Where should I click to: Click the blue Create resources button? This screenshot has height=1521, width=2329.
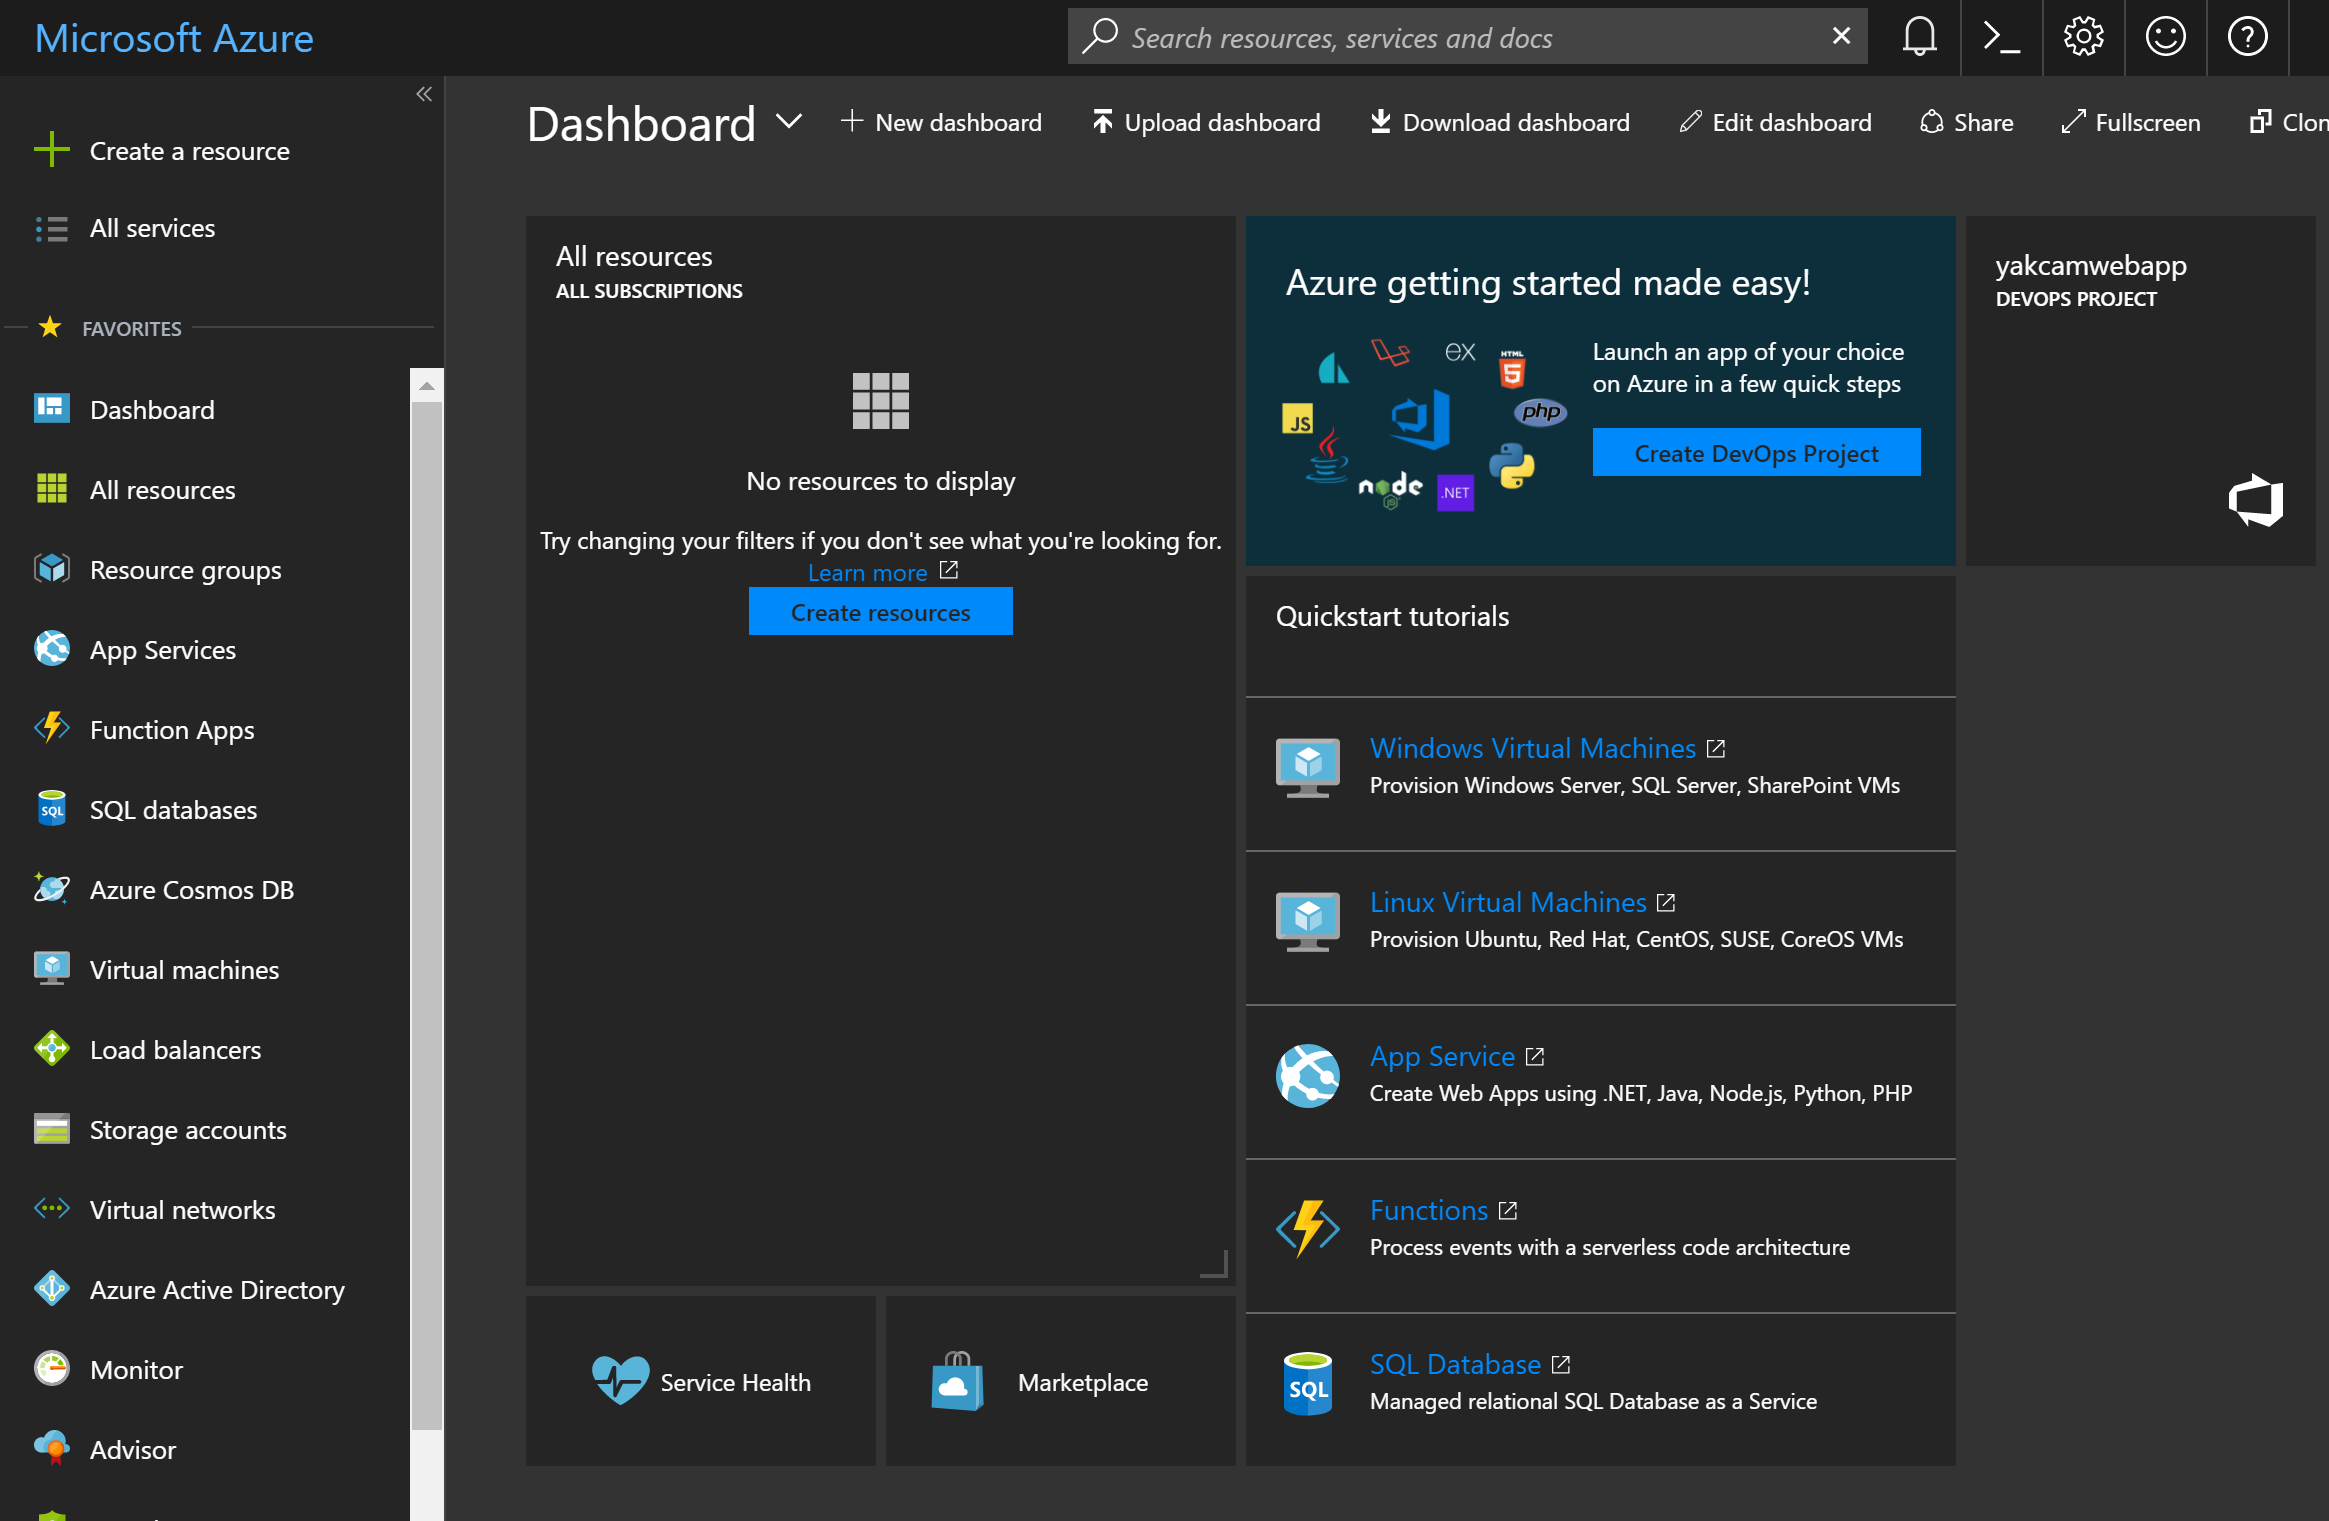tap(880, 612)
